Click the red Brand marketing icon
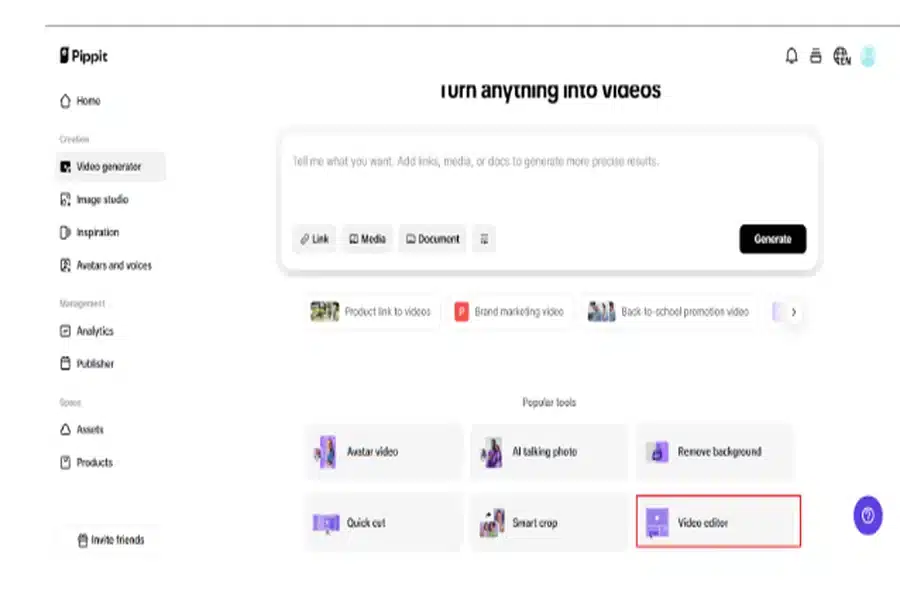The image size is (900, 600). (461, 312)
